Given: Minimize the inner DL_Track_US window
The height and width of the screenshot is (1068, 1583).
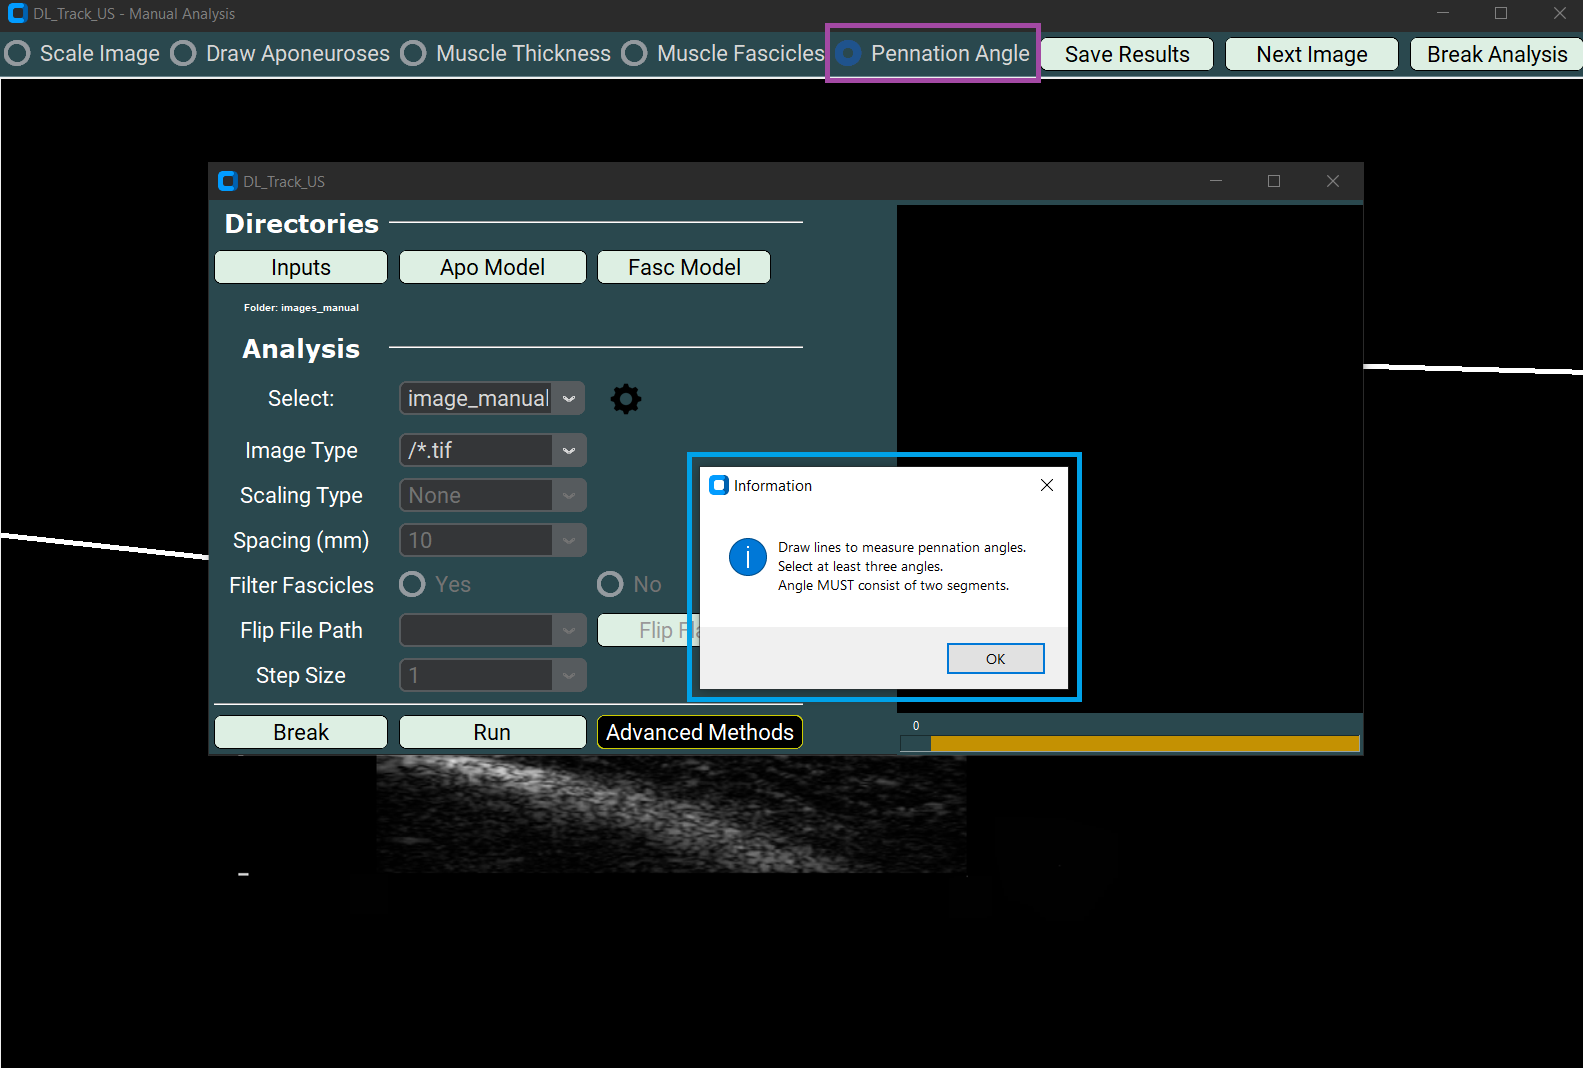Looking at the screenshot, I should click(1215, 181).
